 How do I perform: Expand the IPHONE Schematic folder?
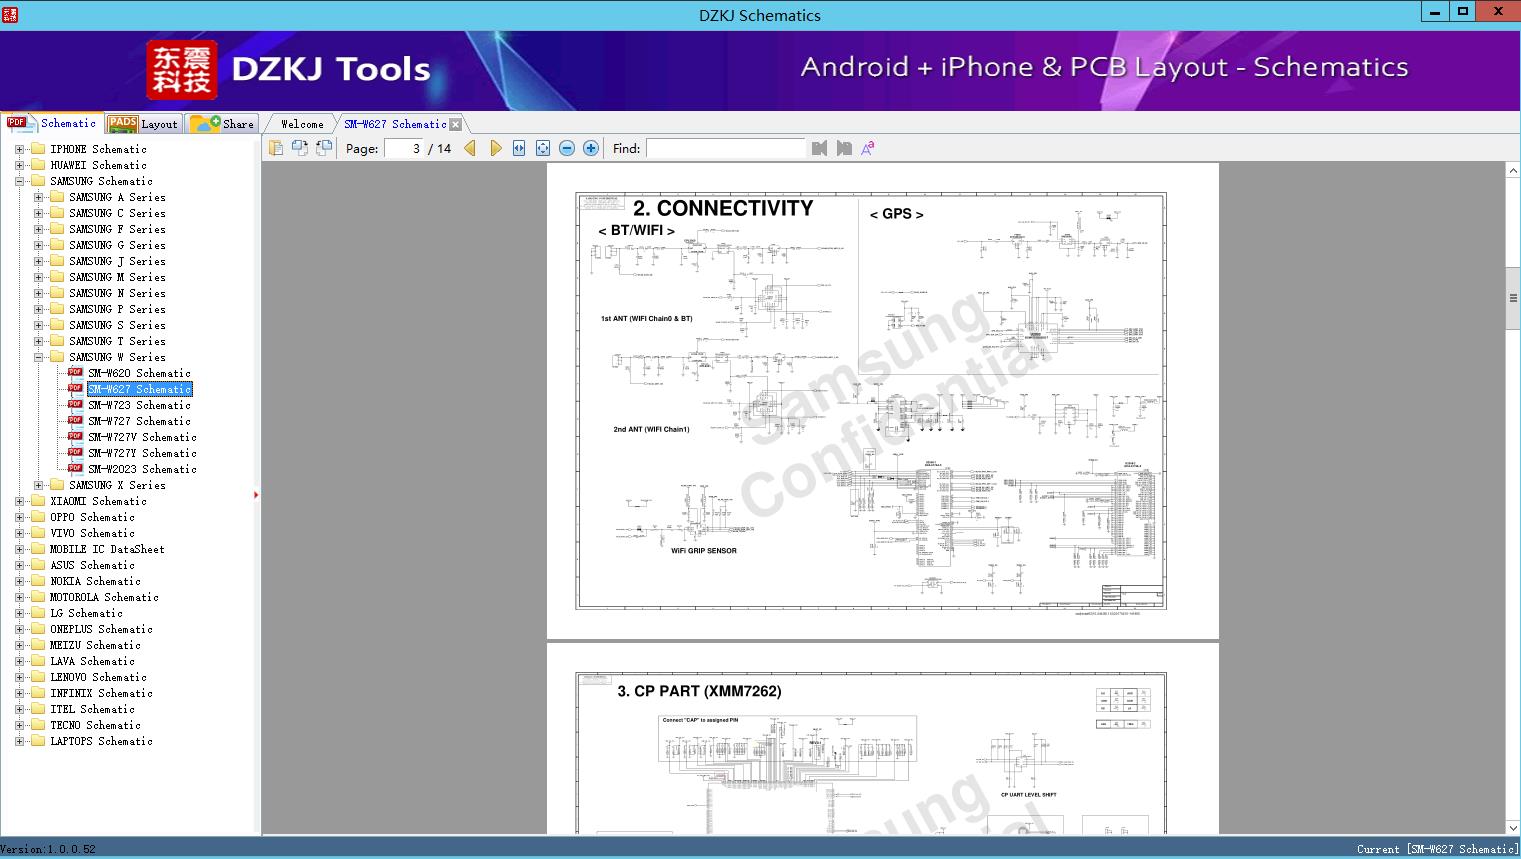click(x=19, y=149)
